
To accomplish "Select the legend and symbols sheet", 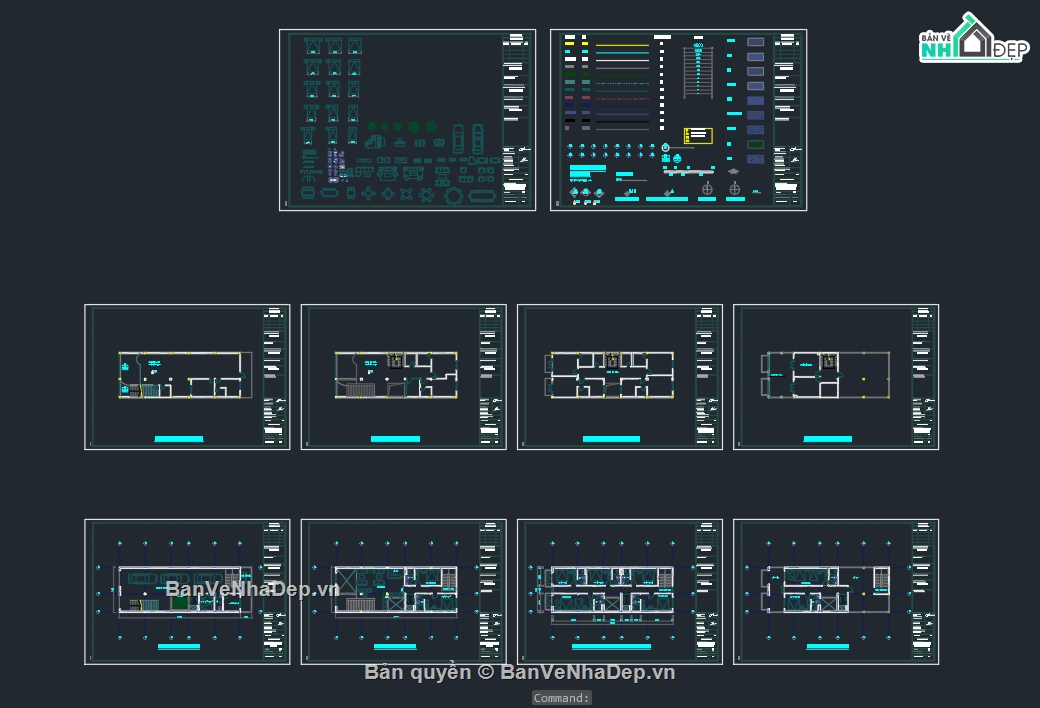I will pyautogui.click(x=678, y=120).
